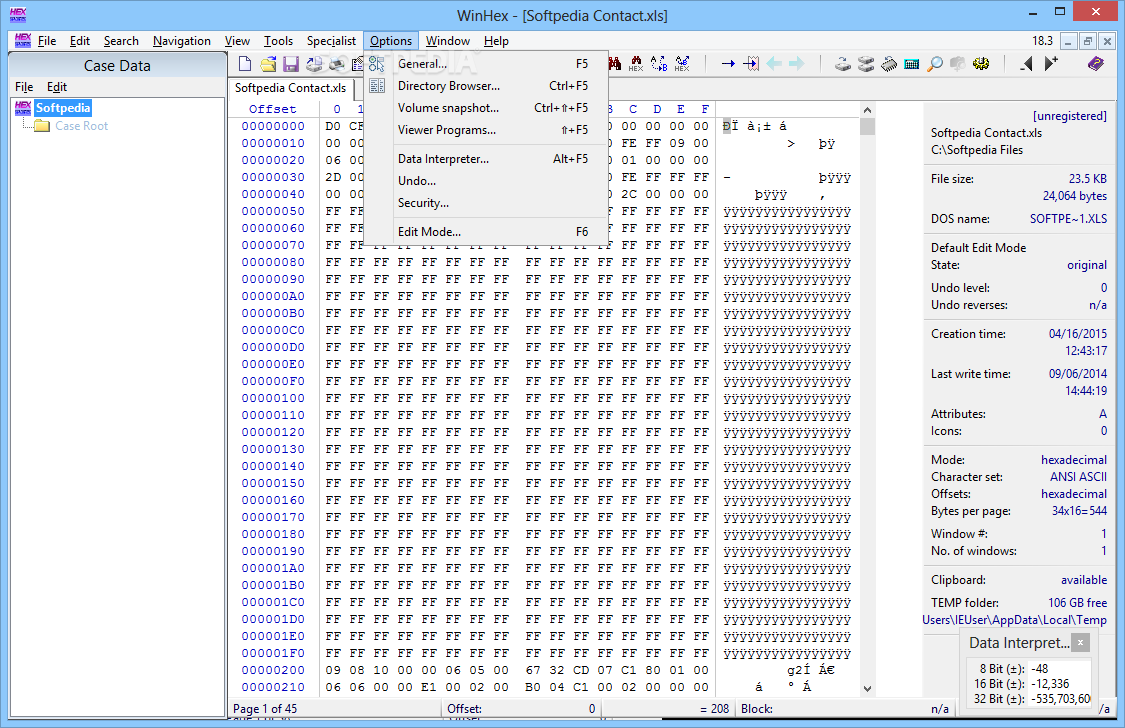Click the original State value
1125x728 pixels.
point(1086,265)
